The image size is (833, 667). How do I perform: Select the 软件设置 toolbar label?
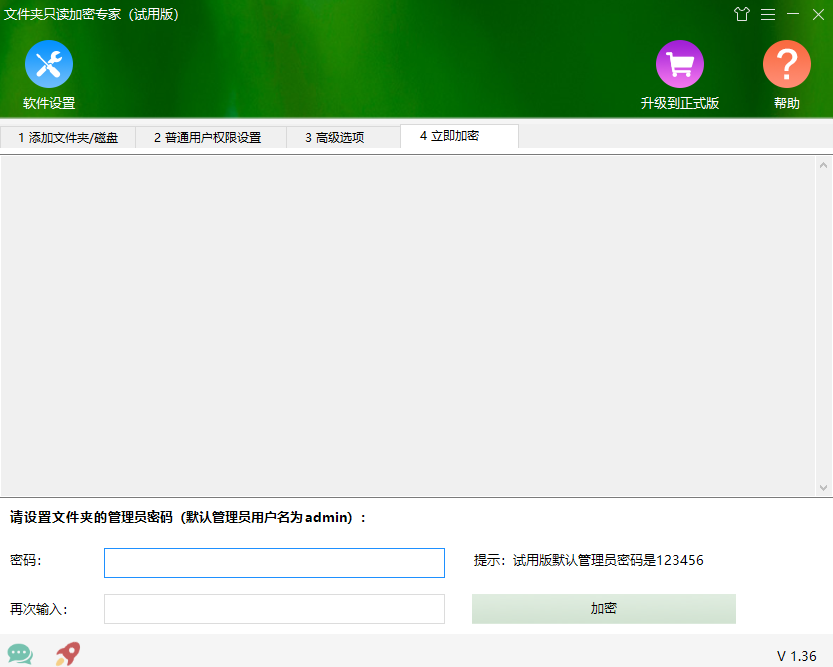[48, 100]
